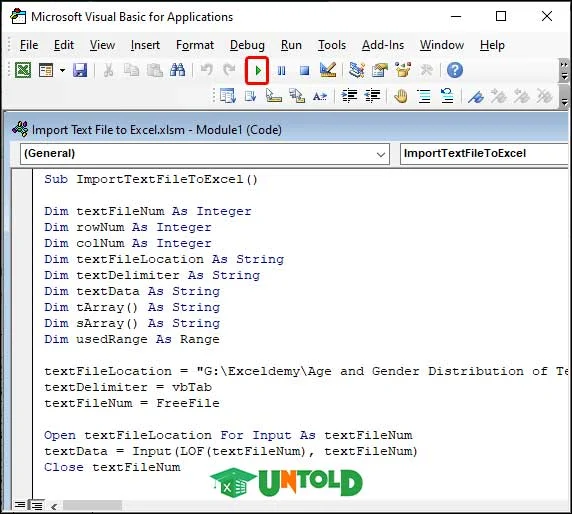Click the List Constants icon

[x=251, y=96]
